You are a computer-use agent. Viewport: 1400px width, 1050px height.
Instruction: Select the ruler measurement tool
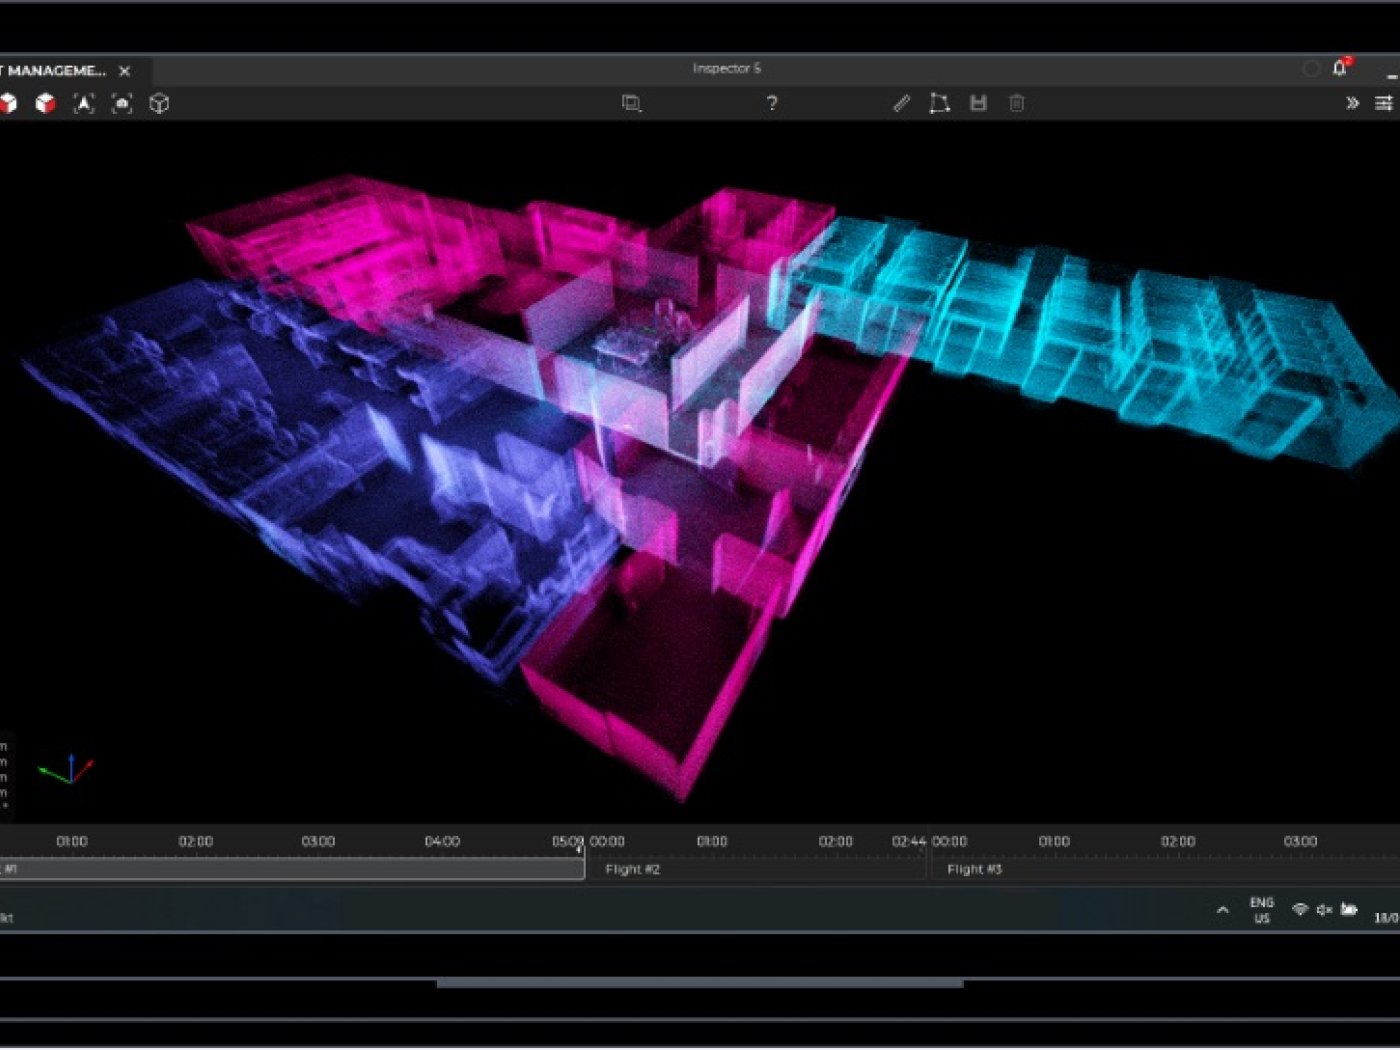pyautogui.click(x=901, y=103)
